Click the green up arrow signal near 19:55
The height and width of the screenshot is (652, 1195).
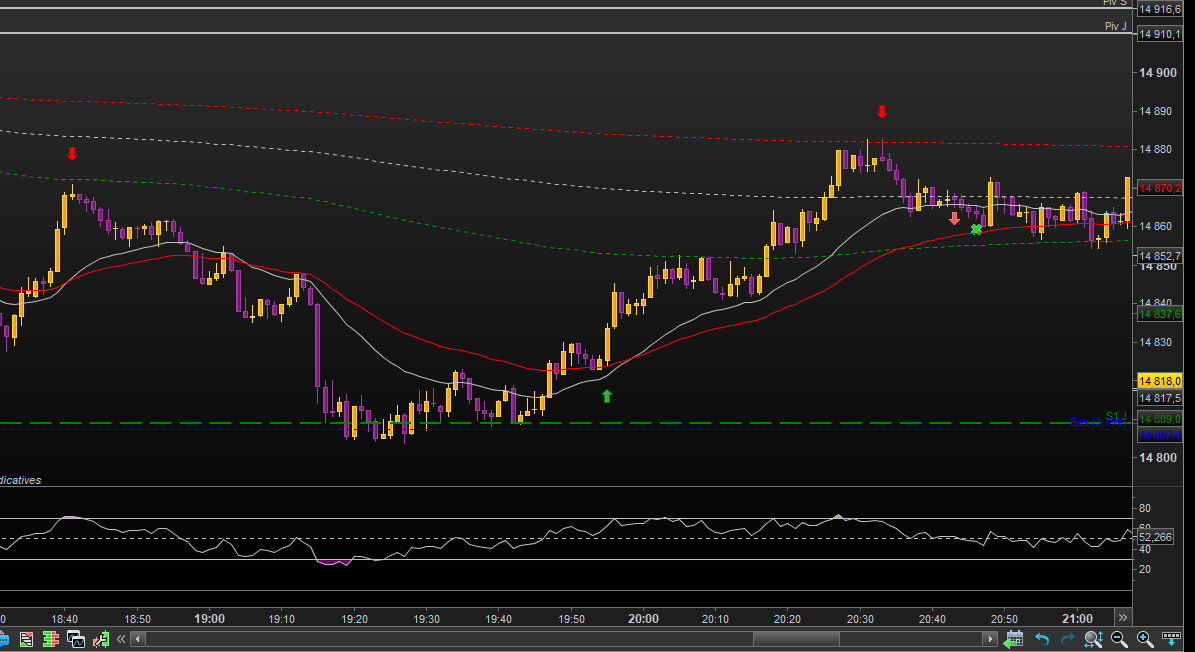(x=607, y=395)
